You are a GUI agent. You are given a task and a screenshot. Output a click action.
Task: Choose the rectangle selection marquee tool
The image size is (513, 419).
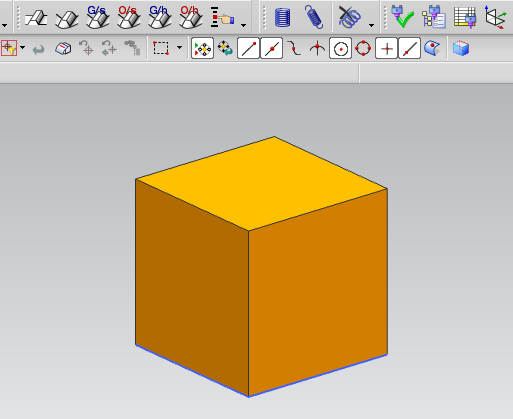point(161,48)
